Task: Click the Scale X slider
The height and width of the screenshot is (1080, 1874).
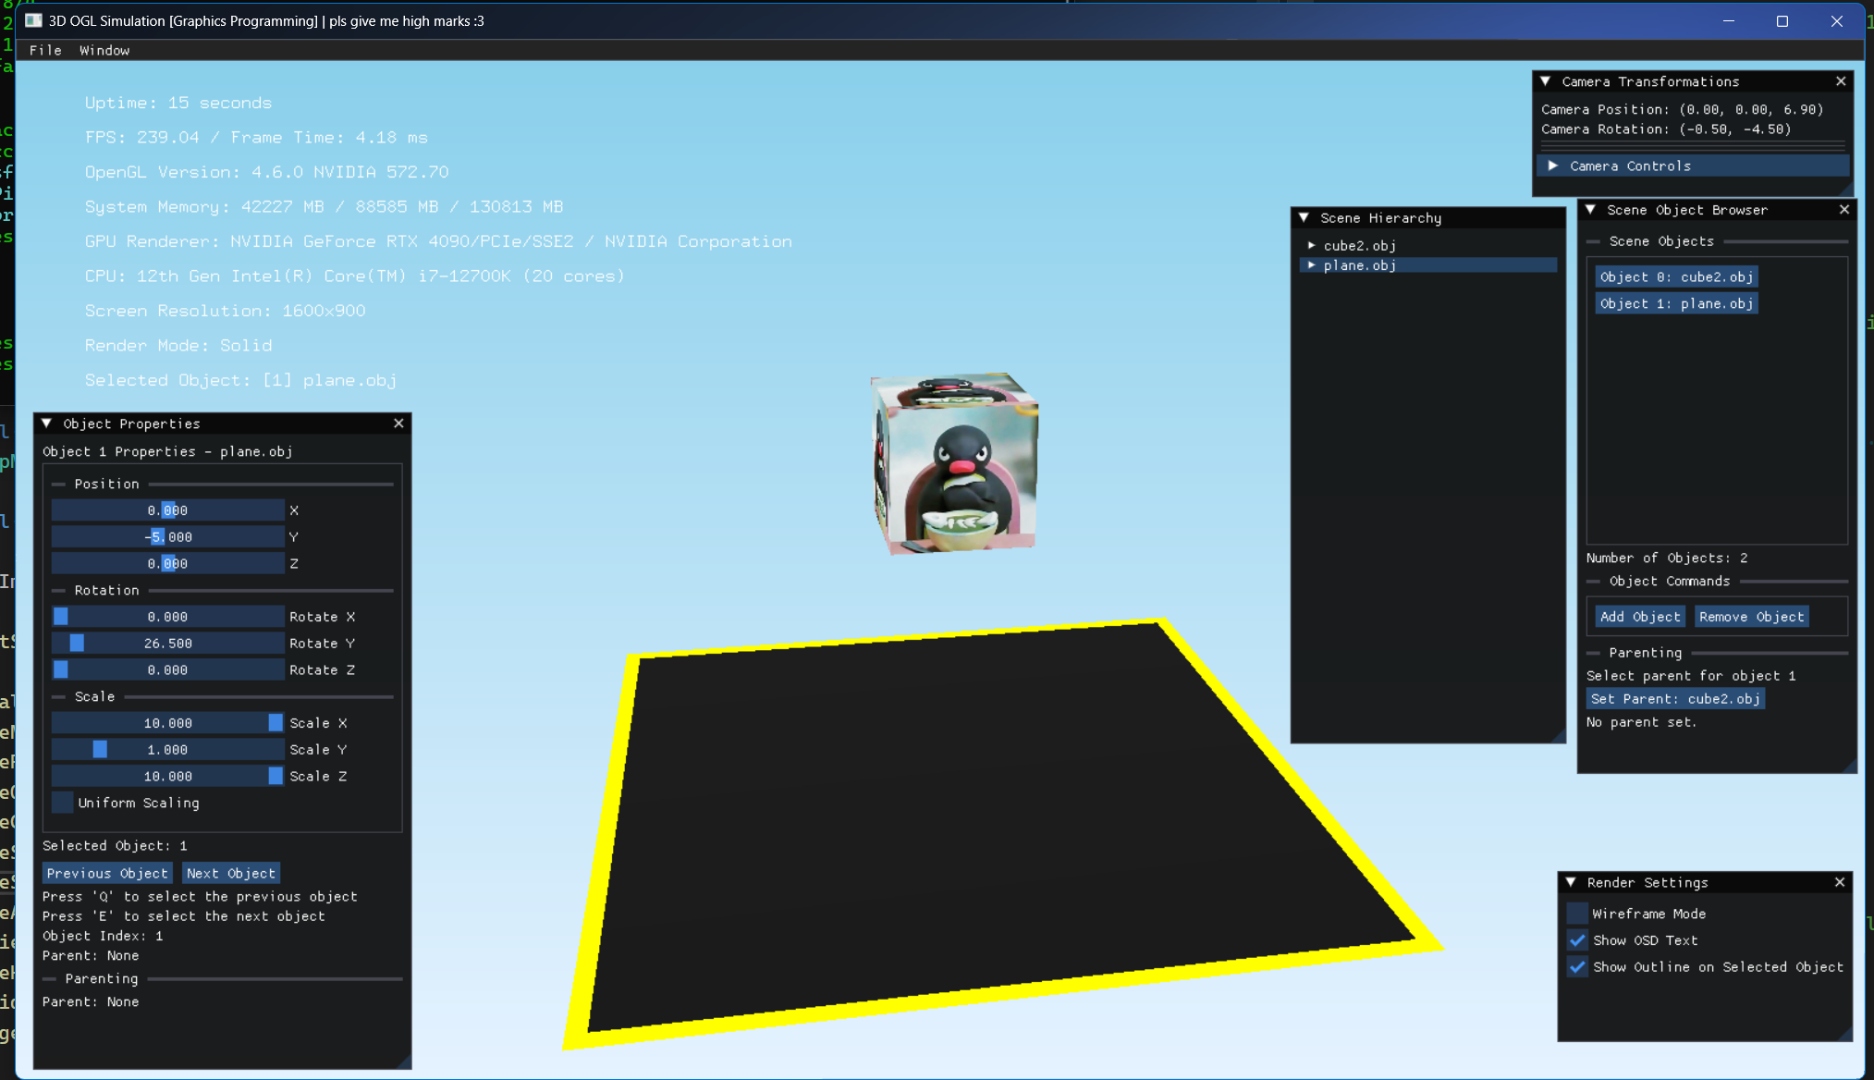Action: [x=168, y=723]
